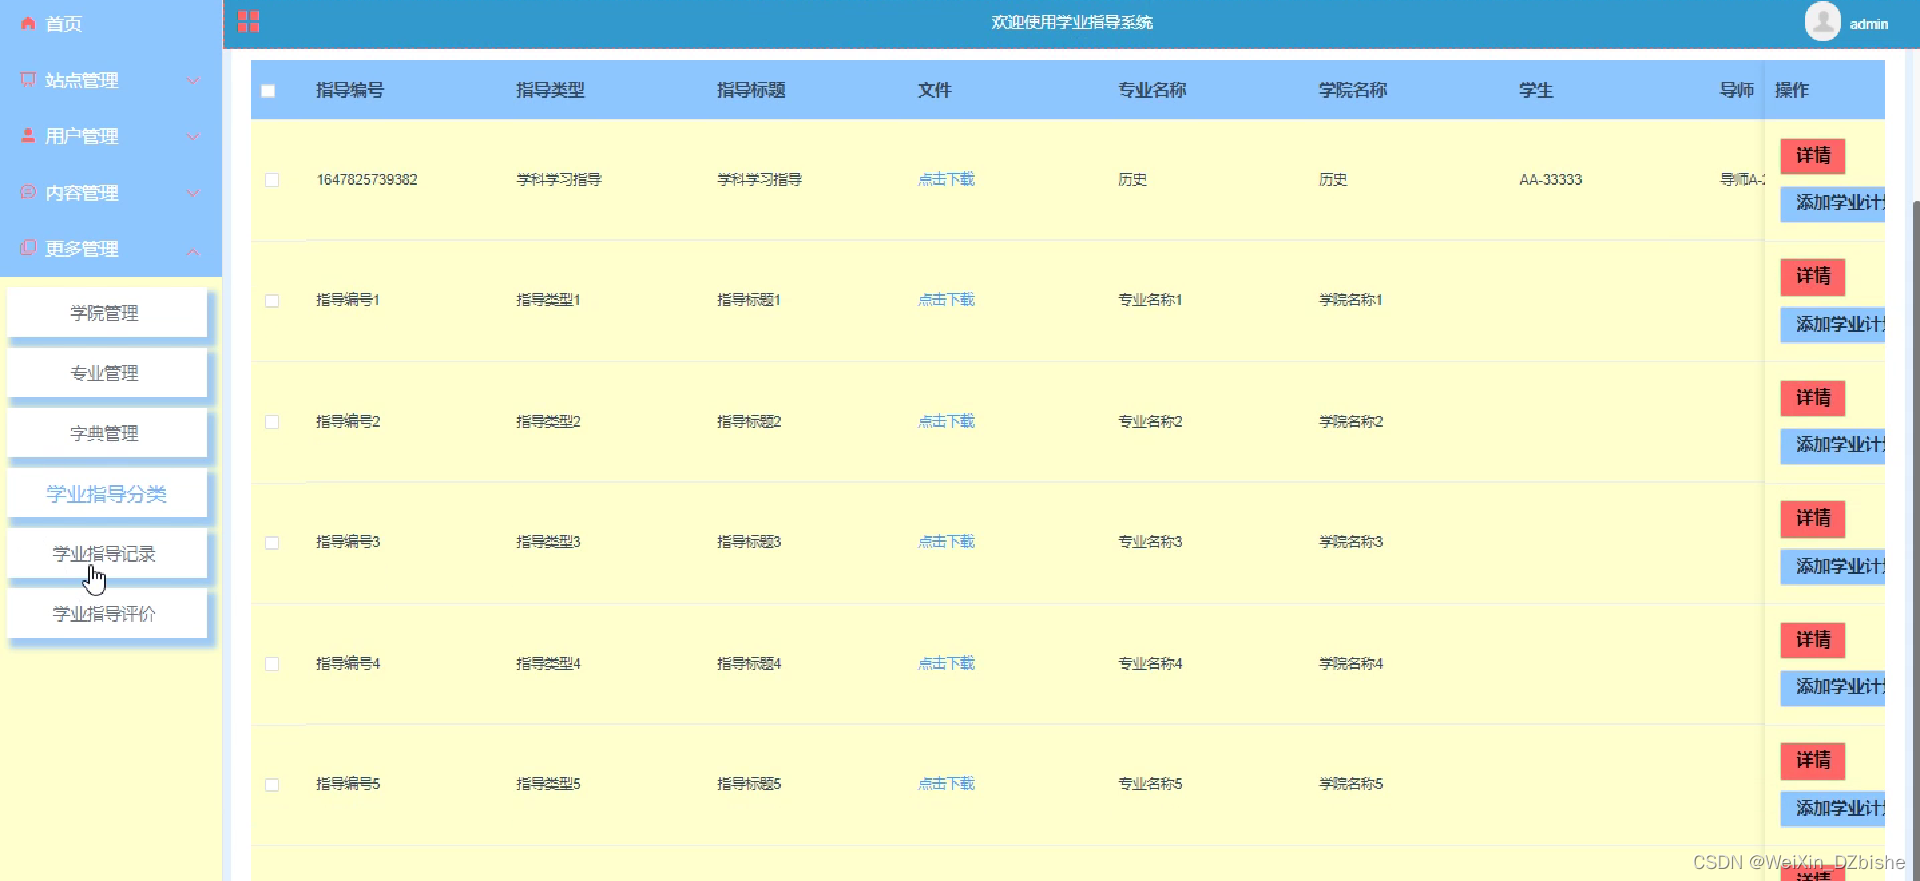Click 专业名称 column header
This screenshot has height=881, width=1920.
point(1152,90)
